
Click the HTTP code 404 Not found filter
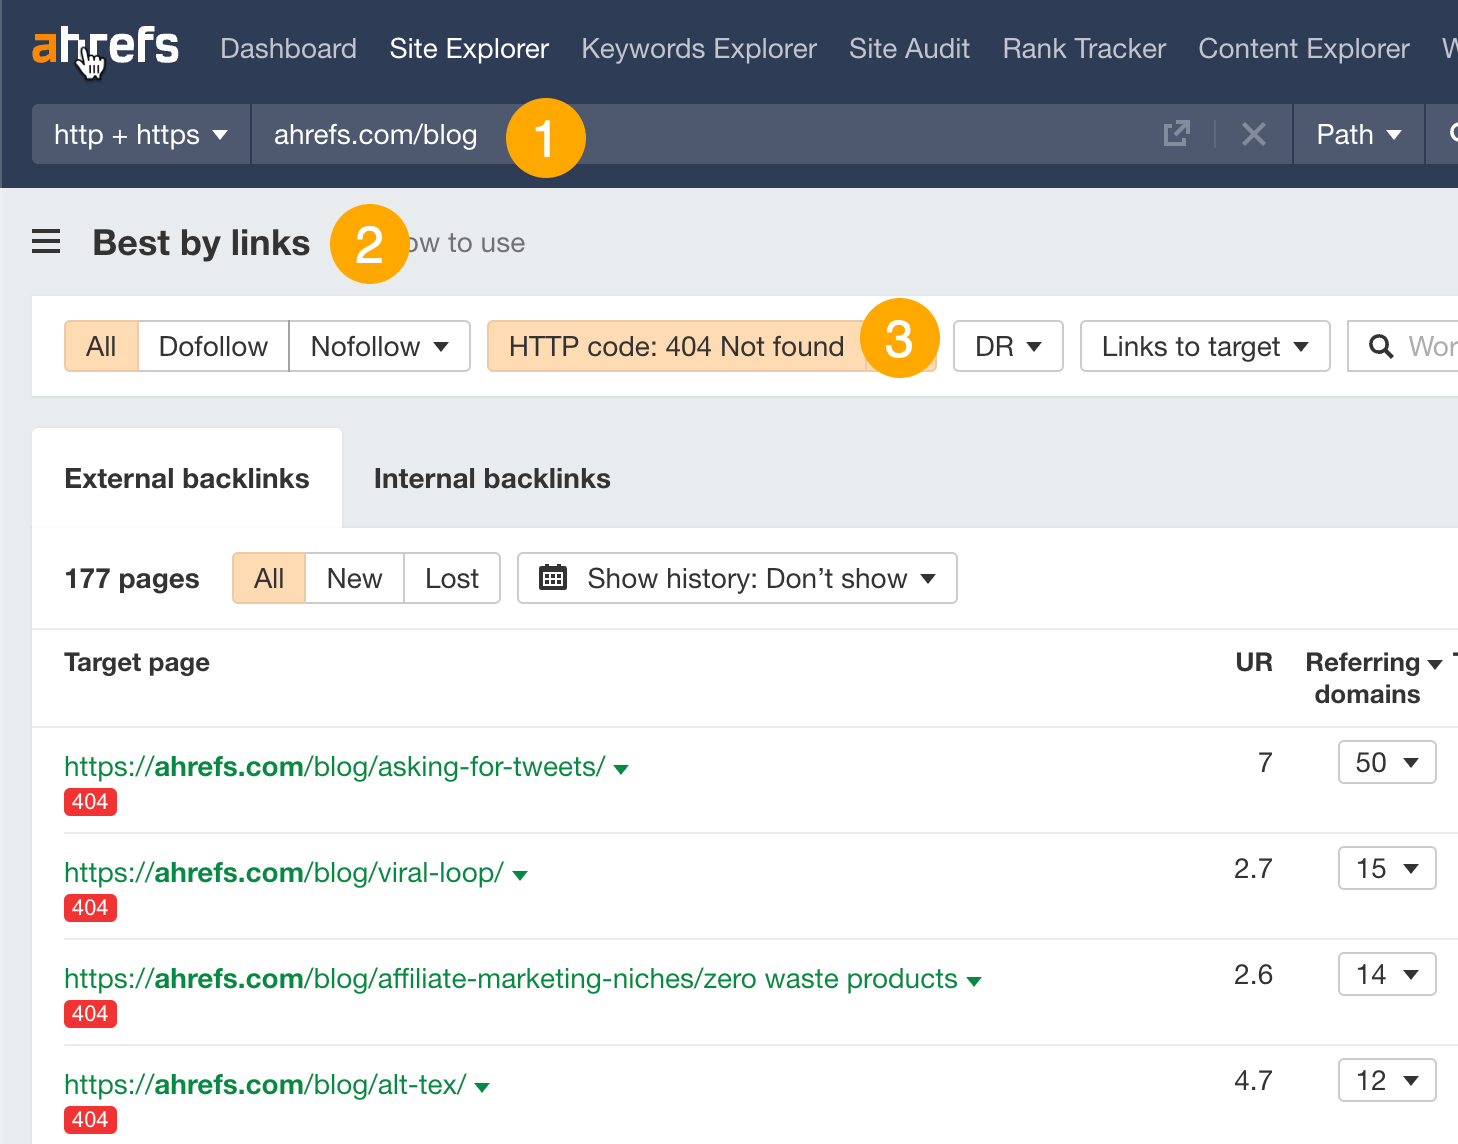[x=675, y=346]
